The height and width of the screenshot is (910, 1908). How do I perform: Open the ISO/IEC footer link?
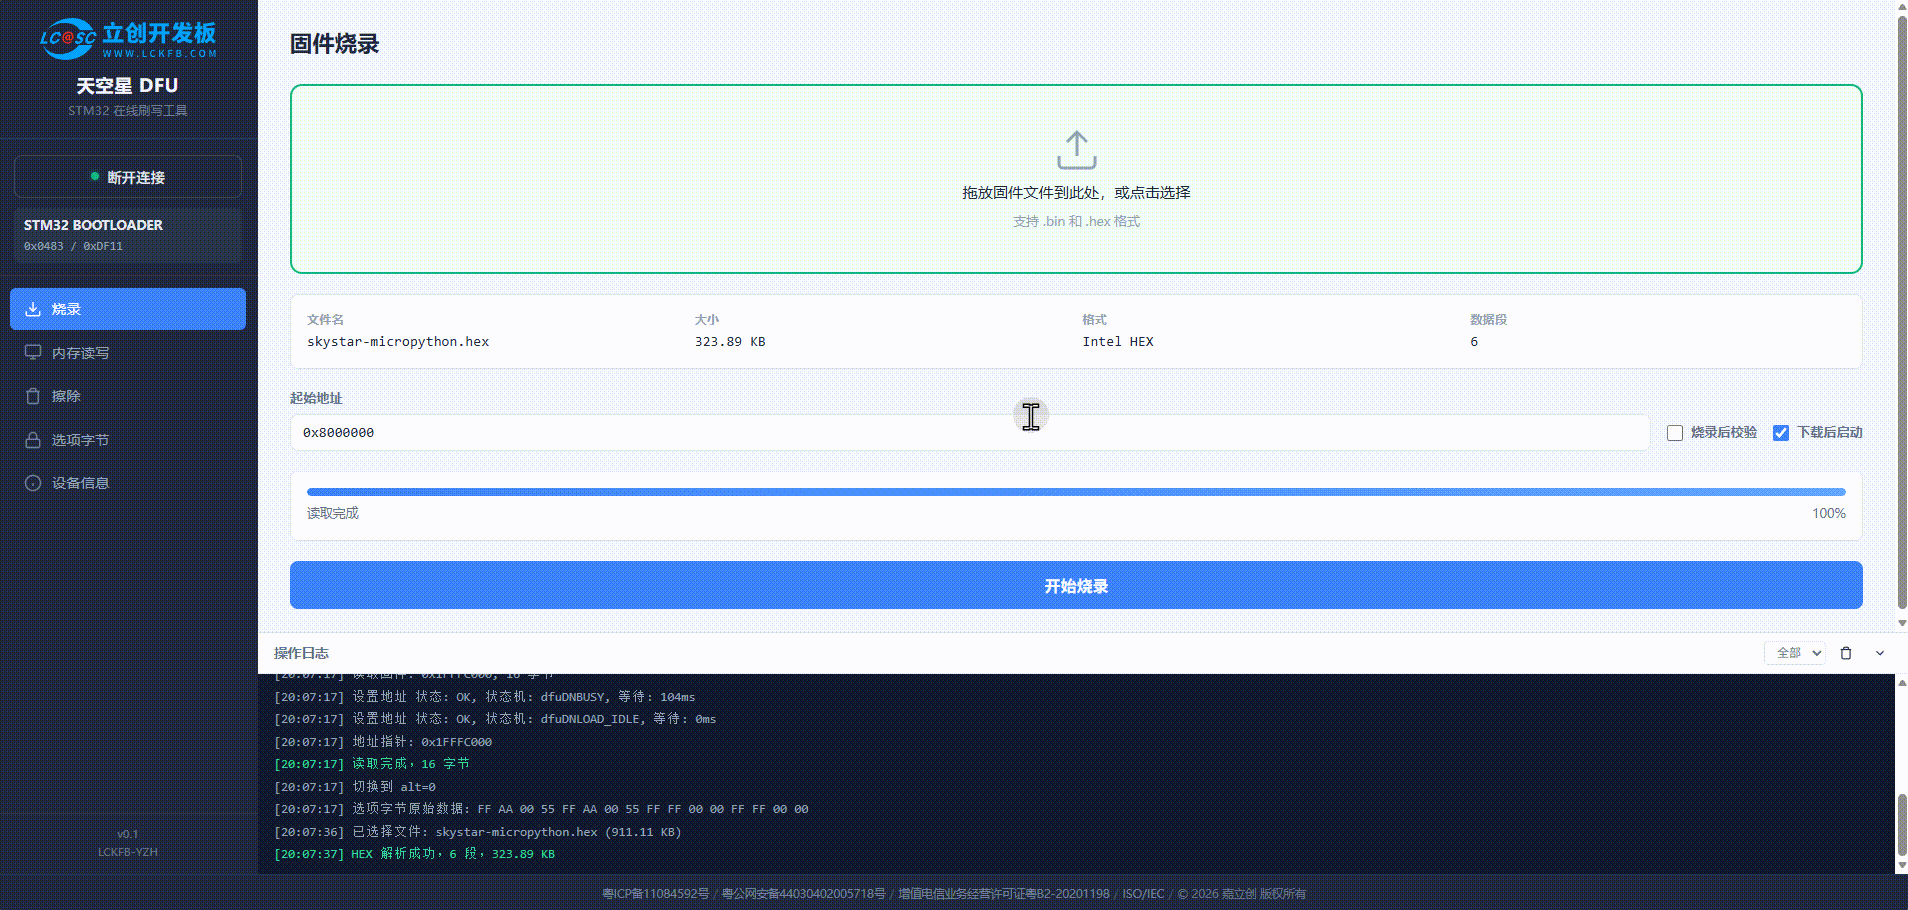click(1143, 894)
